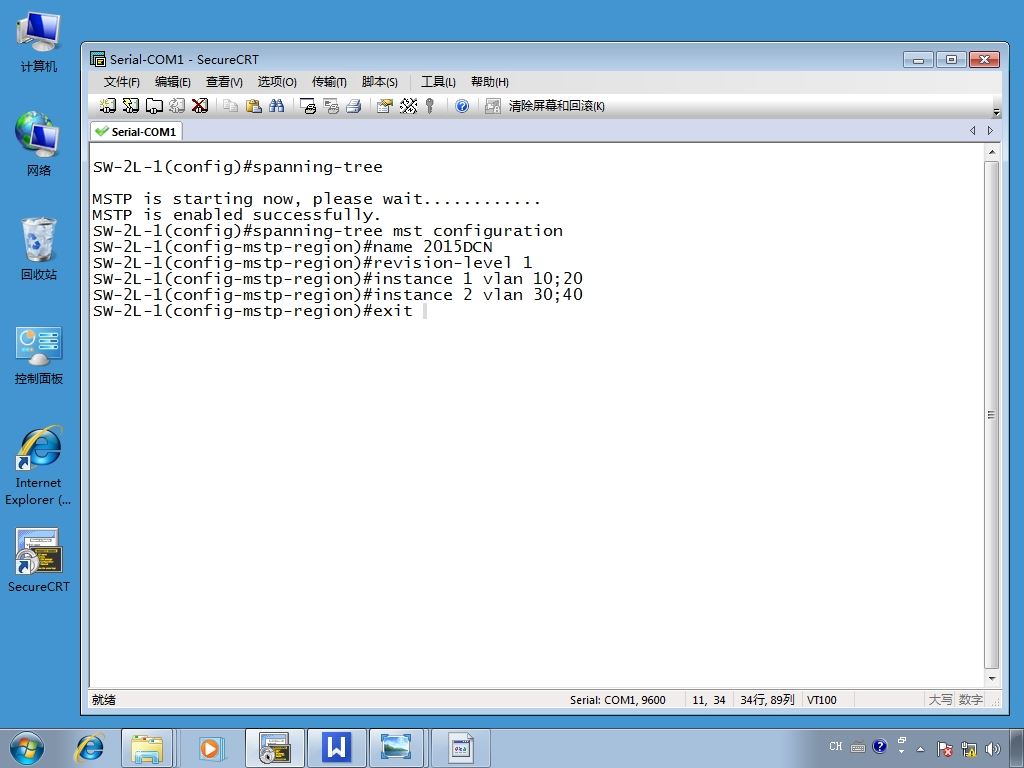Open Session Options toolbar icon
Image resolution: width=1024 pixels, height=768 pixels.
385,105
